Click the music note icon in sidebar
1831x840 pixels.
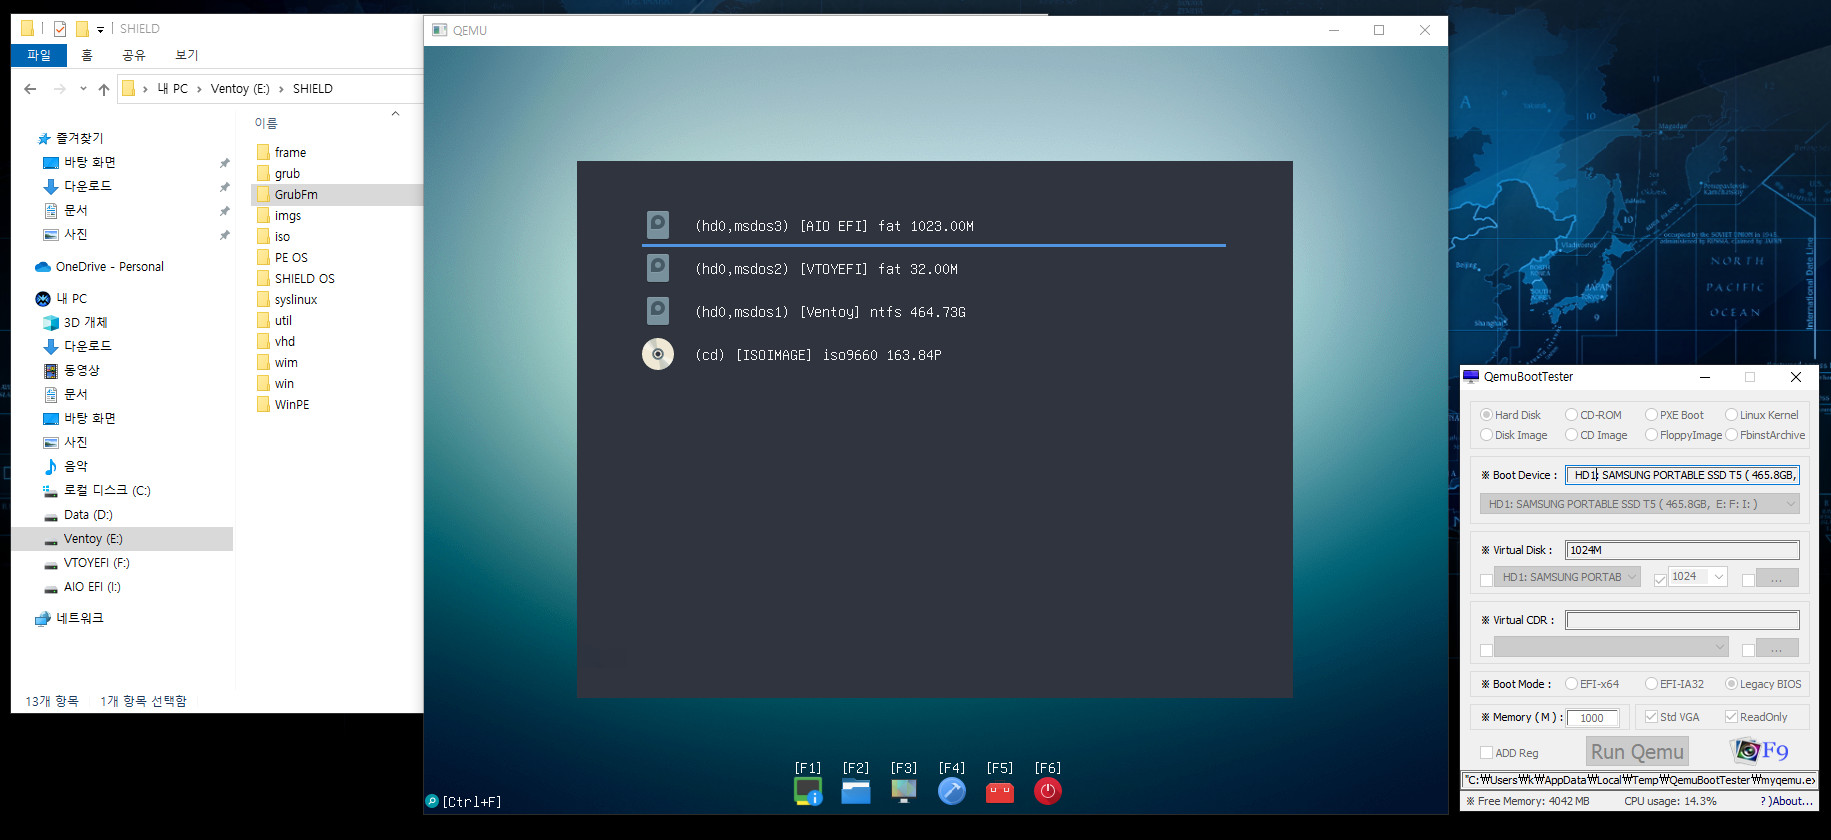(x=51, y=467)
